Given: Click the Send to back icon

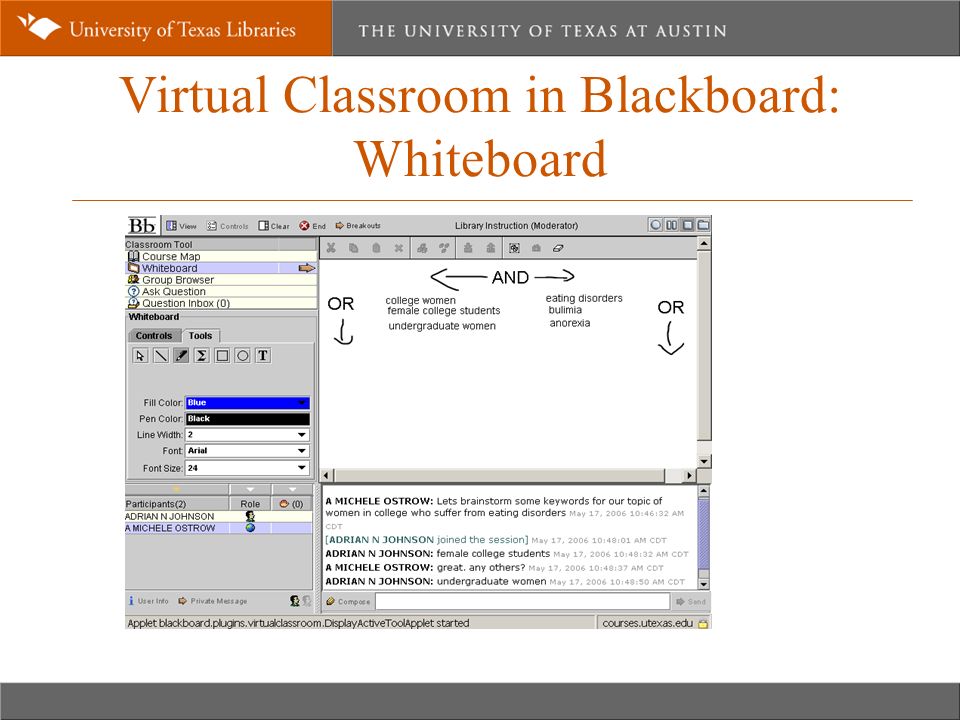Looking at the screenshot, I should [x=490, y=248].
